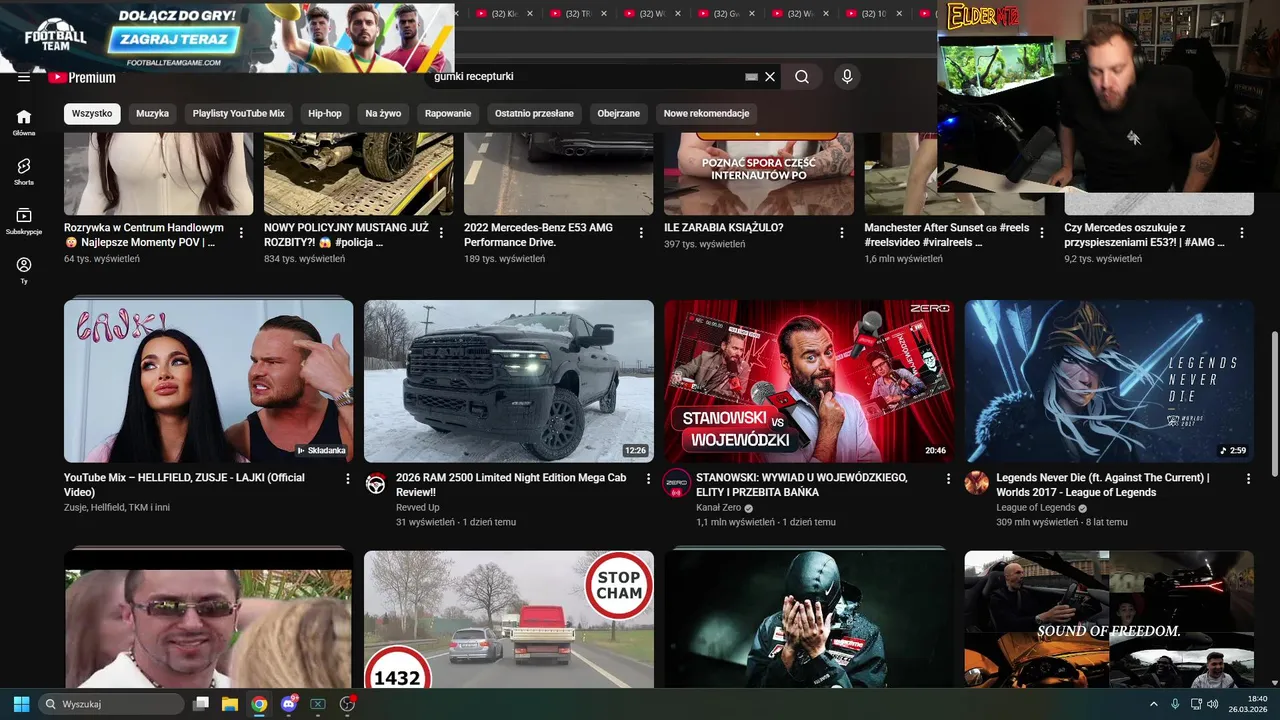Select the Rapowanie filter chip
Image resolution: width=1280 pixels, height=720 pixels.
click(x=448, y=113)
